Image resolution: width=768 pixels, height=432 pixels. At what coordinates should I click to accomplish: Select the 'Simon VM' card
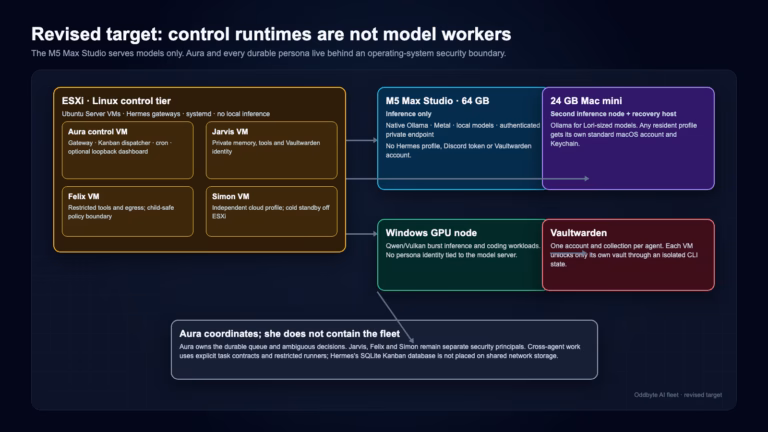tap(271, 211)
